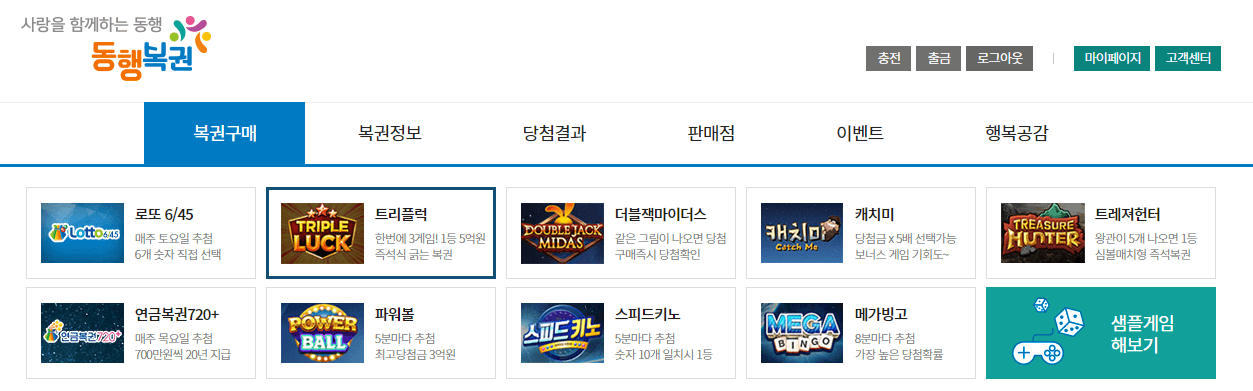This screenshot has width=1253, height=391.
Task: Open 고객센터
Action: click(x=1187, y=58)
